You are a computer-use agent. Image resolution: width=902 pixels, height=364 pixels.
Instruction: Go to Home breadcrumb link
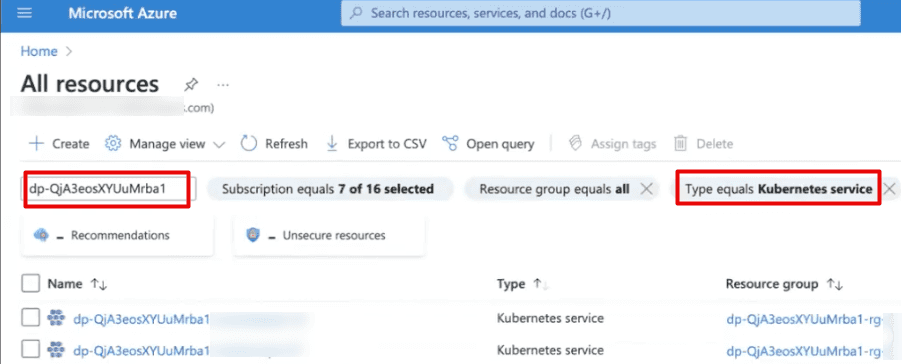click(x=39, y=51)
